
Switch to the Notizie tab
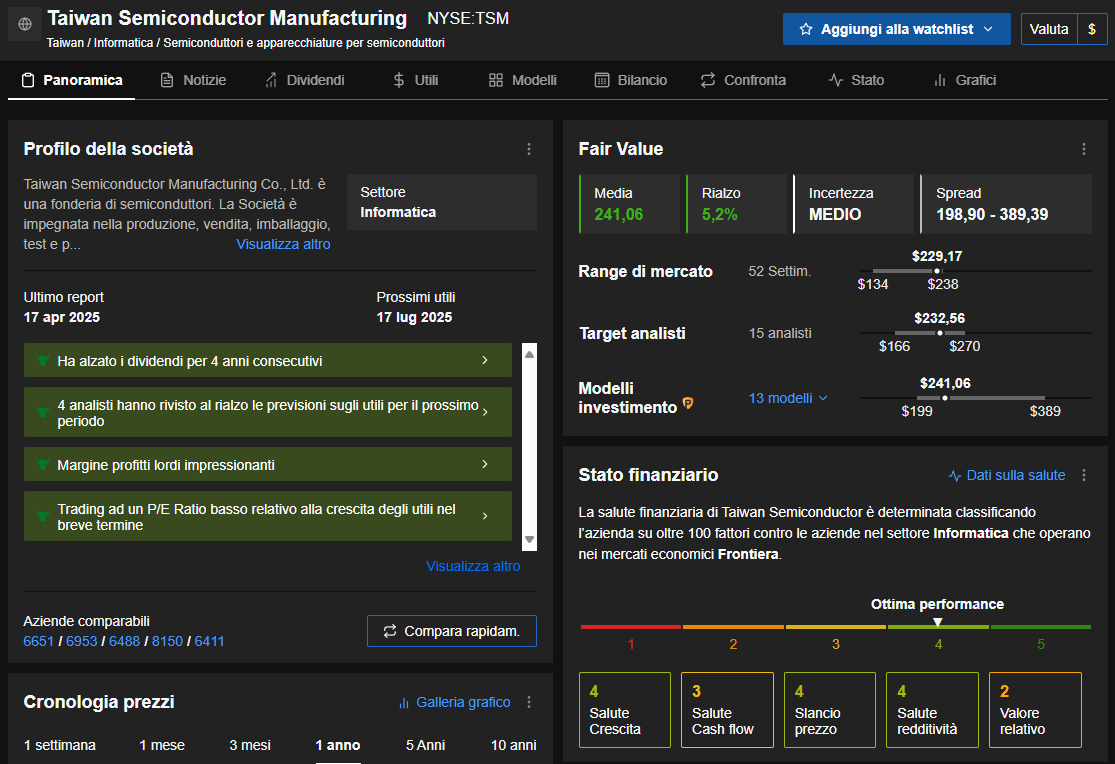(193, 80)
